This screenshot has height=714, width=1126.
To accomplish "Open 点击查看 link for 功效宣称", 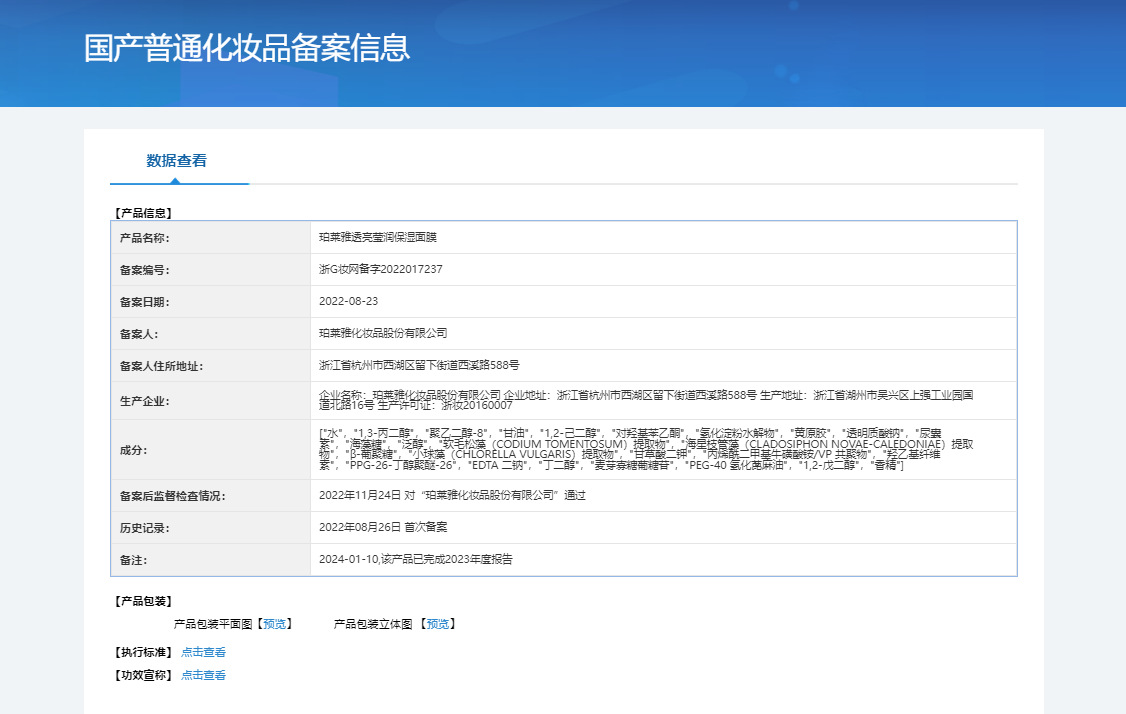I will click(203, 675).
